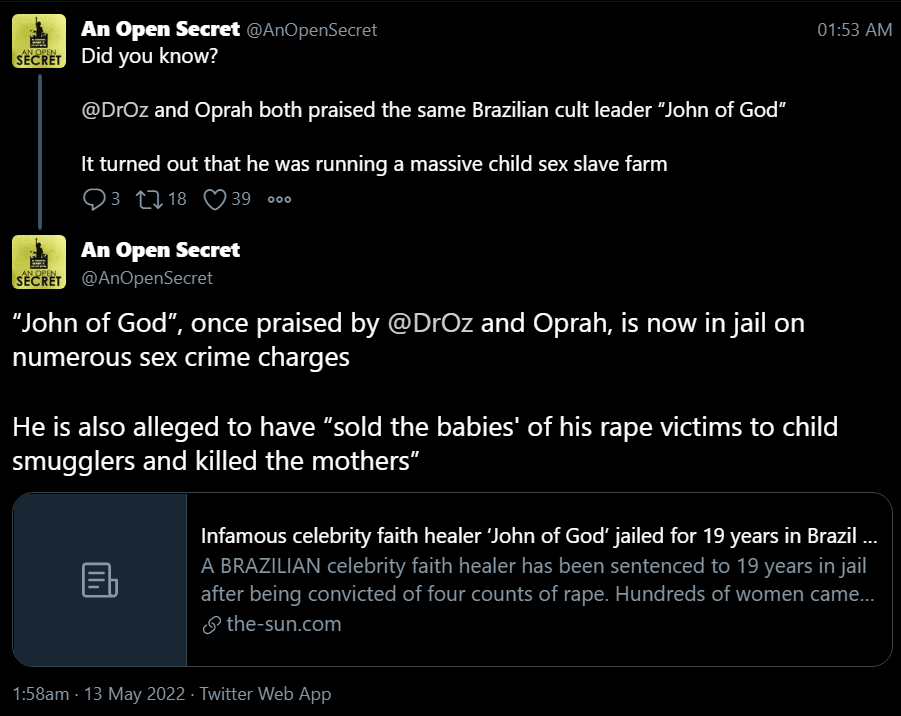Click the chain link icon by the-sun.com

pyautogui.click(x=211, y=625)
